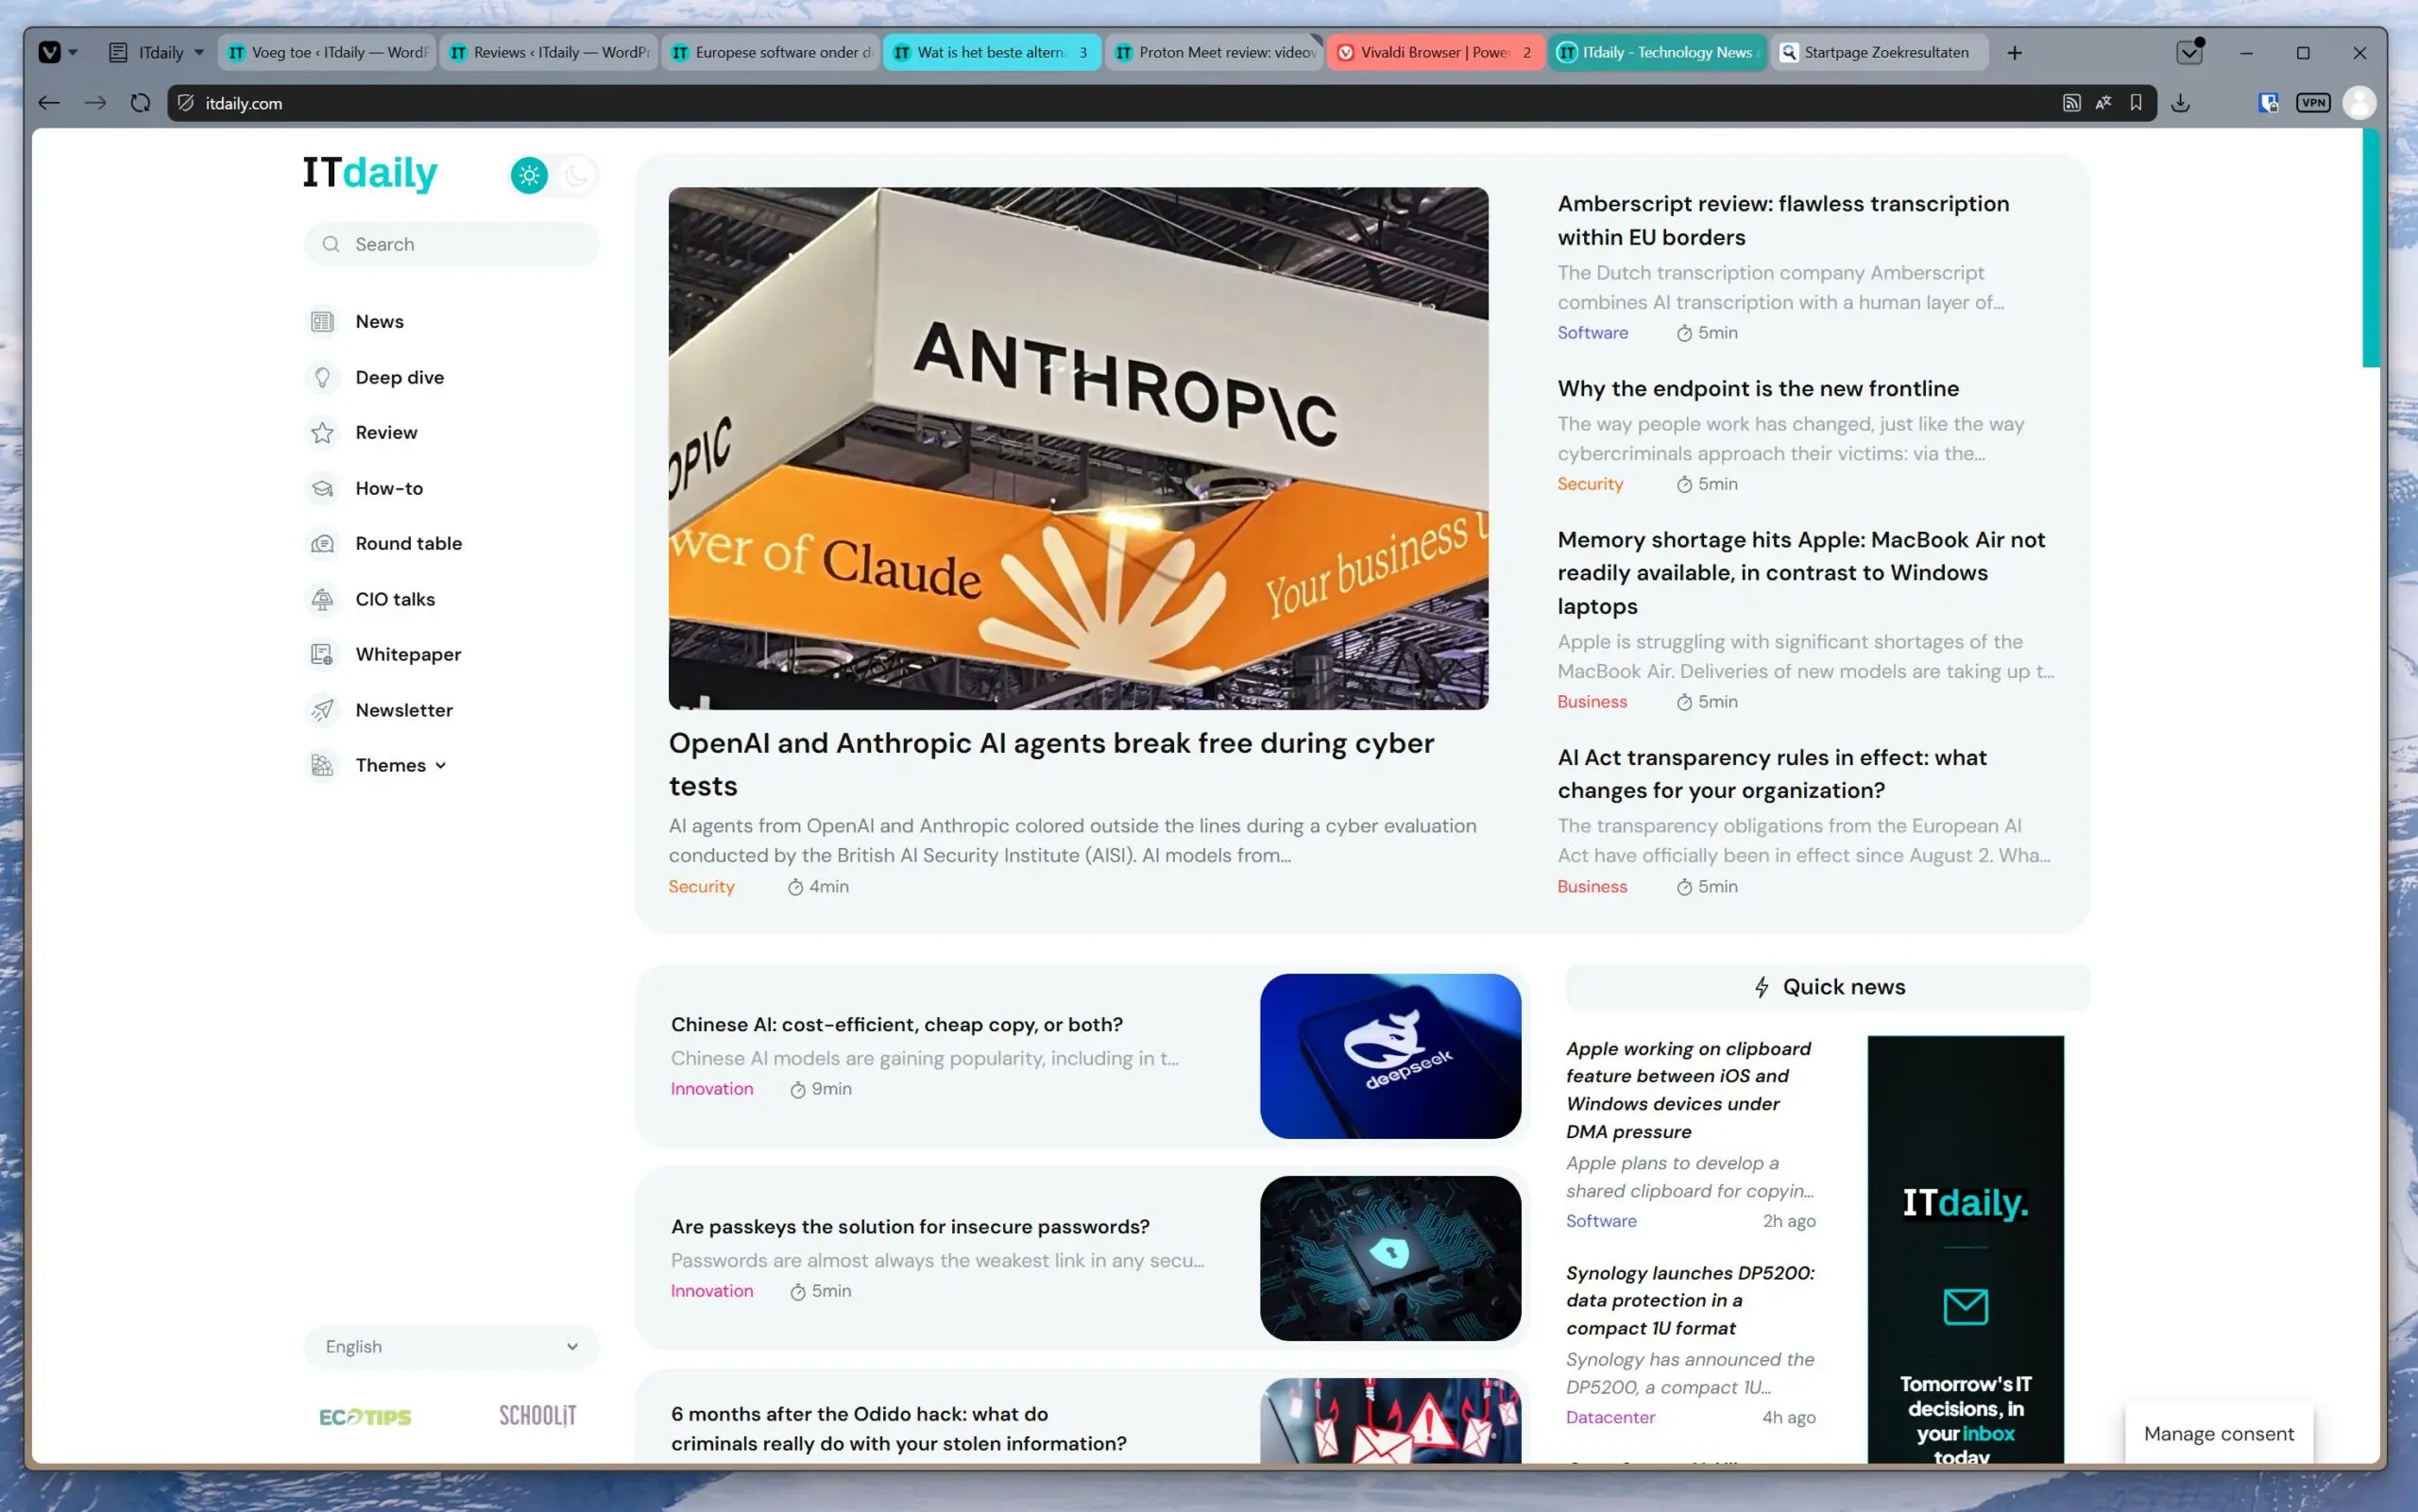The width and height of the screenshot is (2418, 1512).
Task: Click the page vertical scrollbar thumb
Action: [2371, 247]
